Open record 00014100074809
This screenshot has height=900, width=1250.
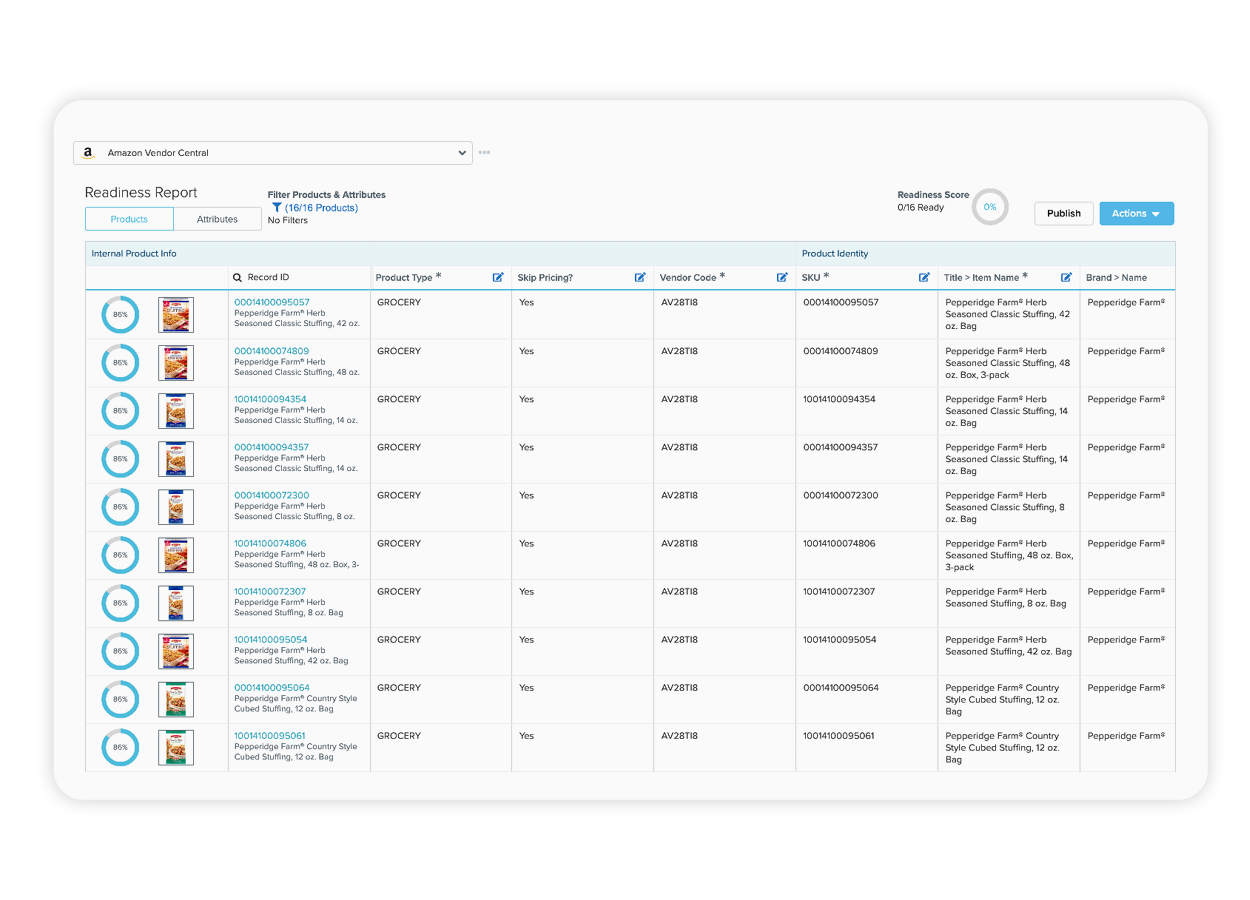coord(272,351)
